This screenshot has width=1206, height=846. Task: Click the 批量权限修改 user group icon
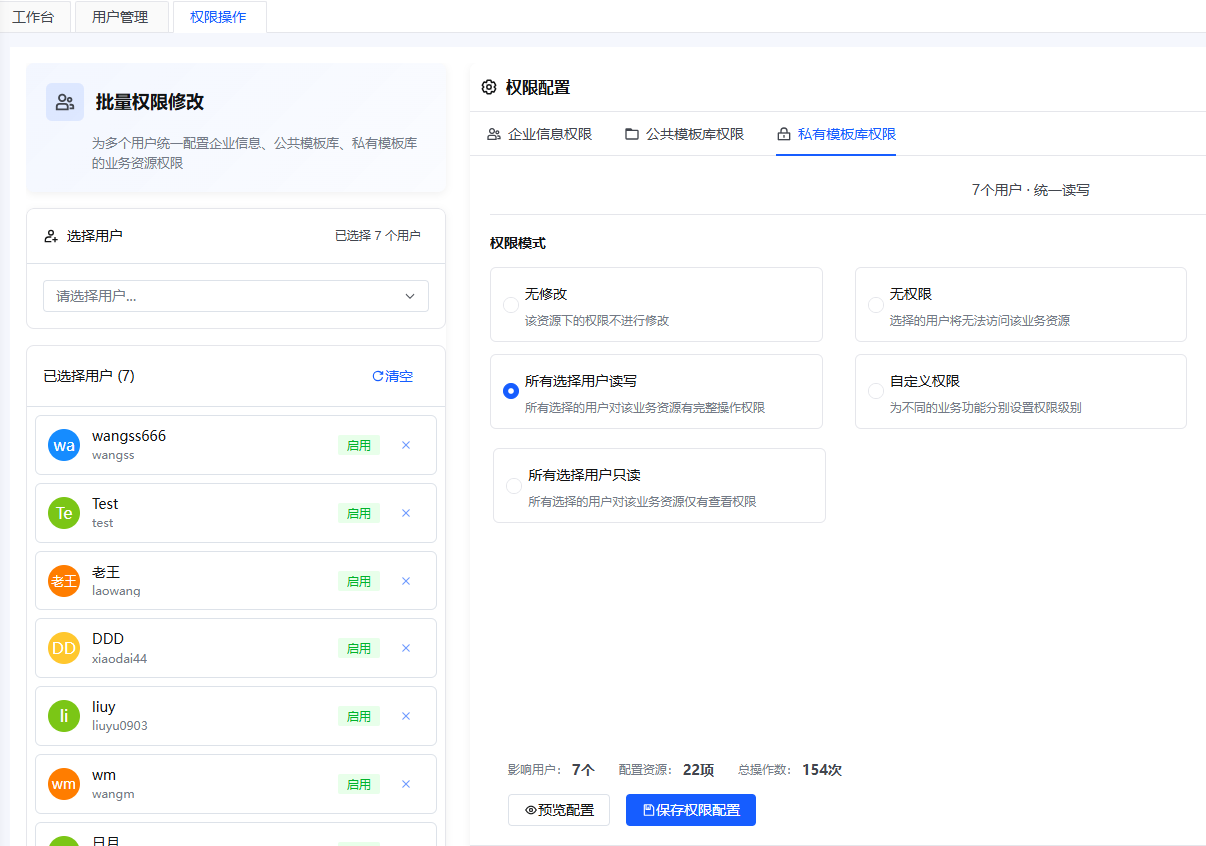(63, 102)
